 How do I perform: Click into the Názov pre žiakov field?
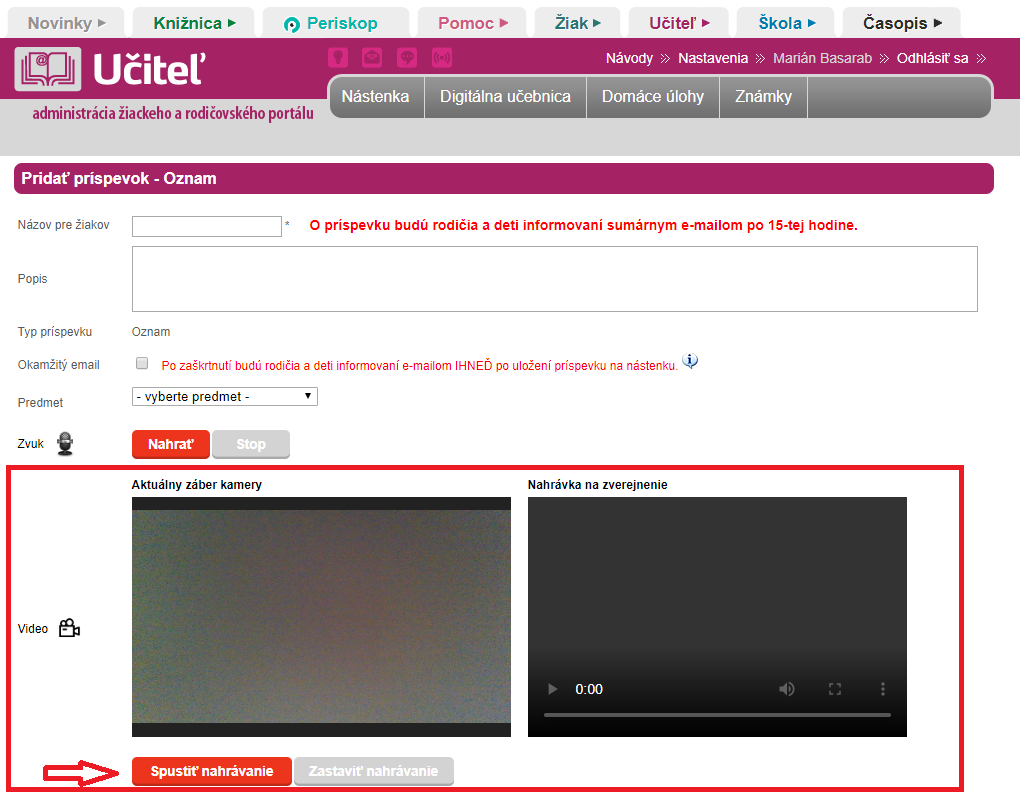tap(207, 226)
